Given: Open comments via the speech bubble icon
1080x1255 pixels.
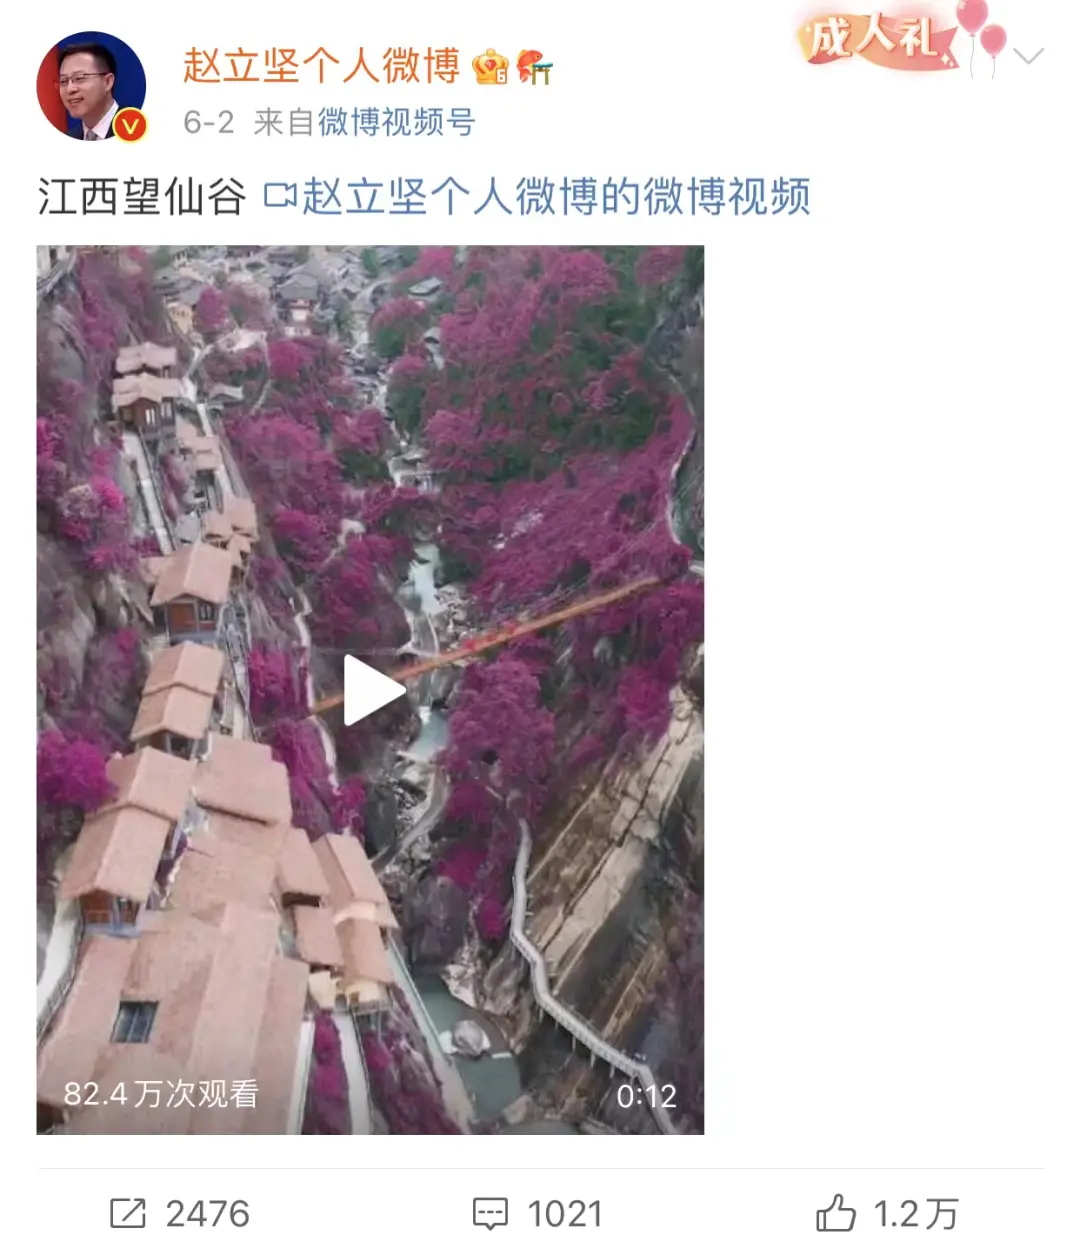Looking at the screenshot, I should pos(490,1214).
